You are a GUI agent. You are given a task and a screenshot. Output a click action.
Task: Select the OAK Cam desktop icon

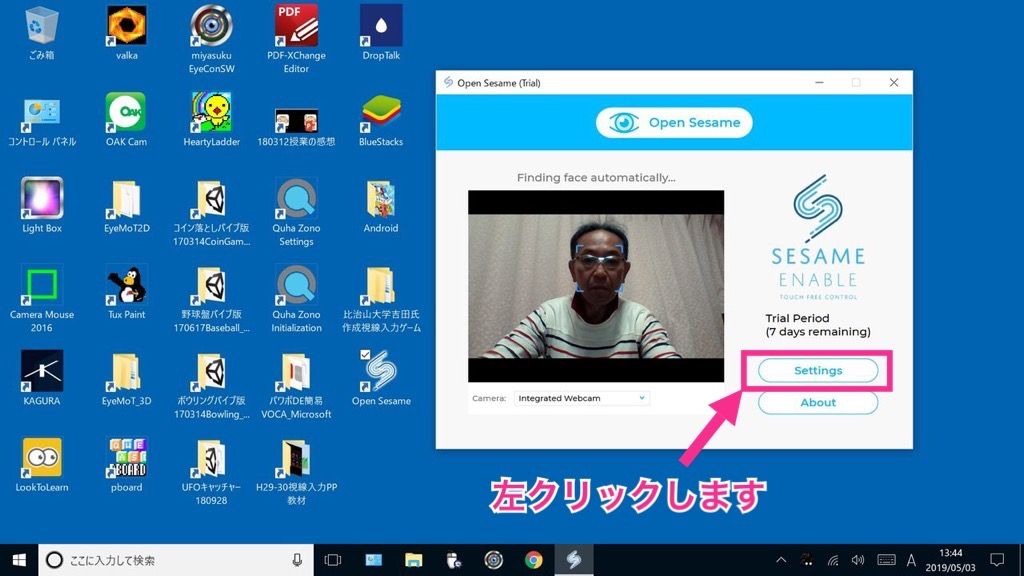tap(126, 120)
